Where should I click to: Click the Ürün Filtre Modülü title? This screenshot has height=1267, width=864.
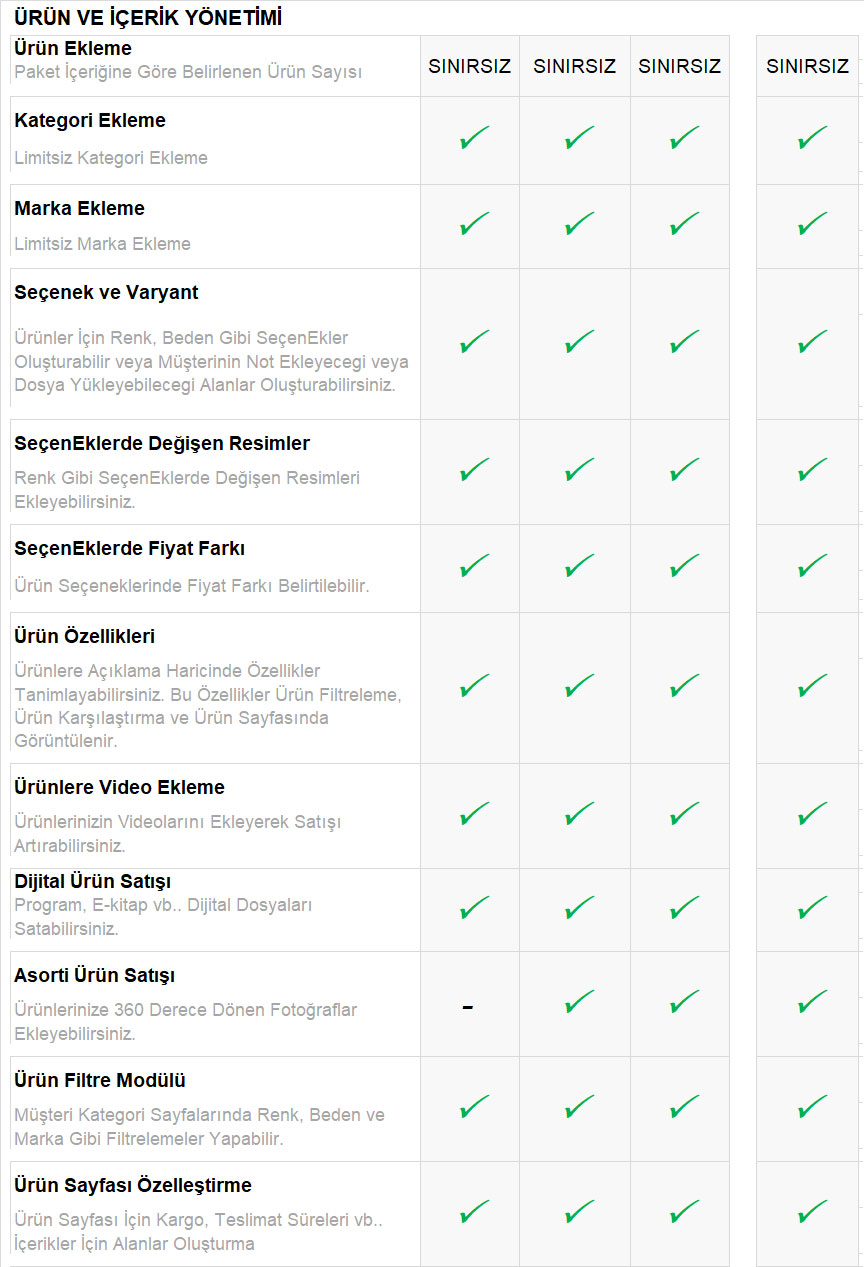pos(100,1080)
